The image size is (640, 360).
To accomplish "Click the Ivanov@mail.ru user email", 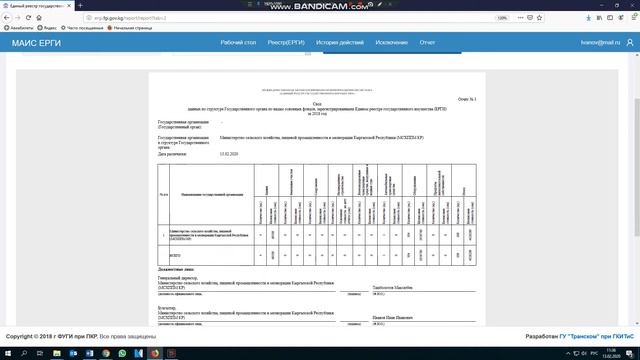I will (x=600, y=42).
